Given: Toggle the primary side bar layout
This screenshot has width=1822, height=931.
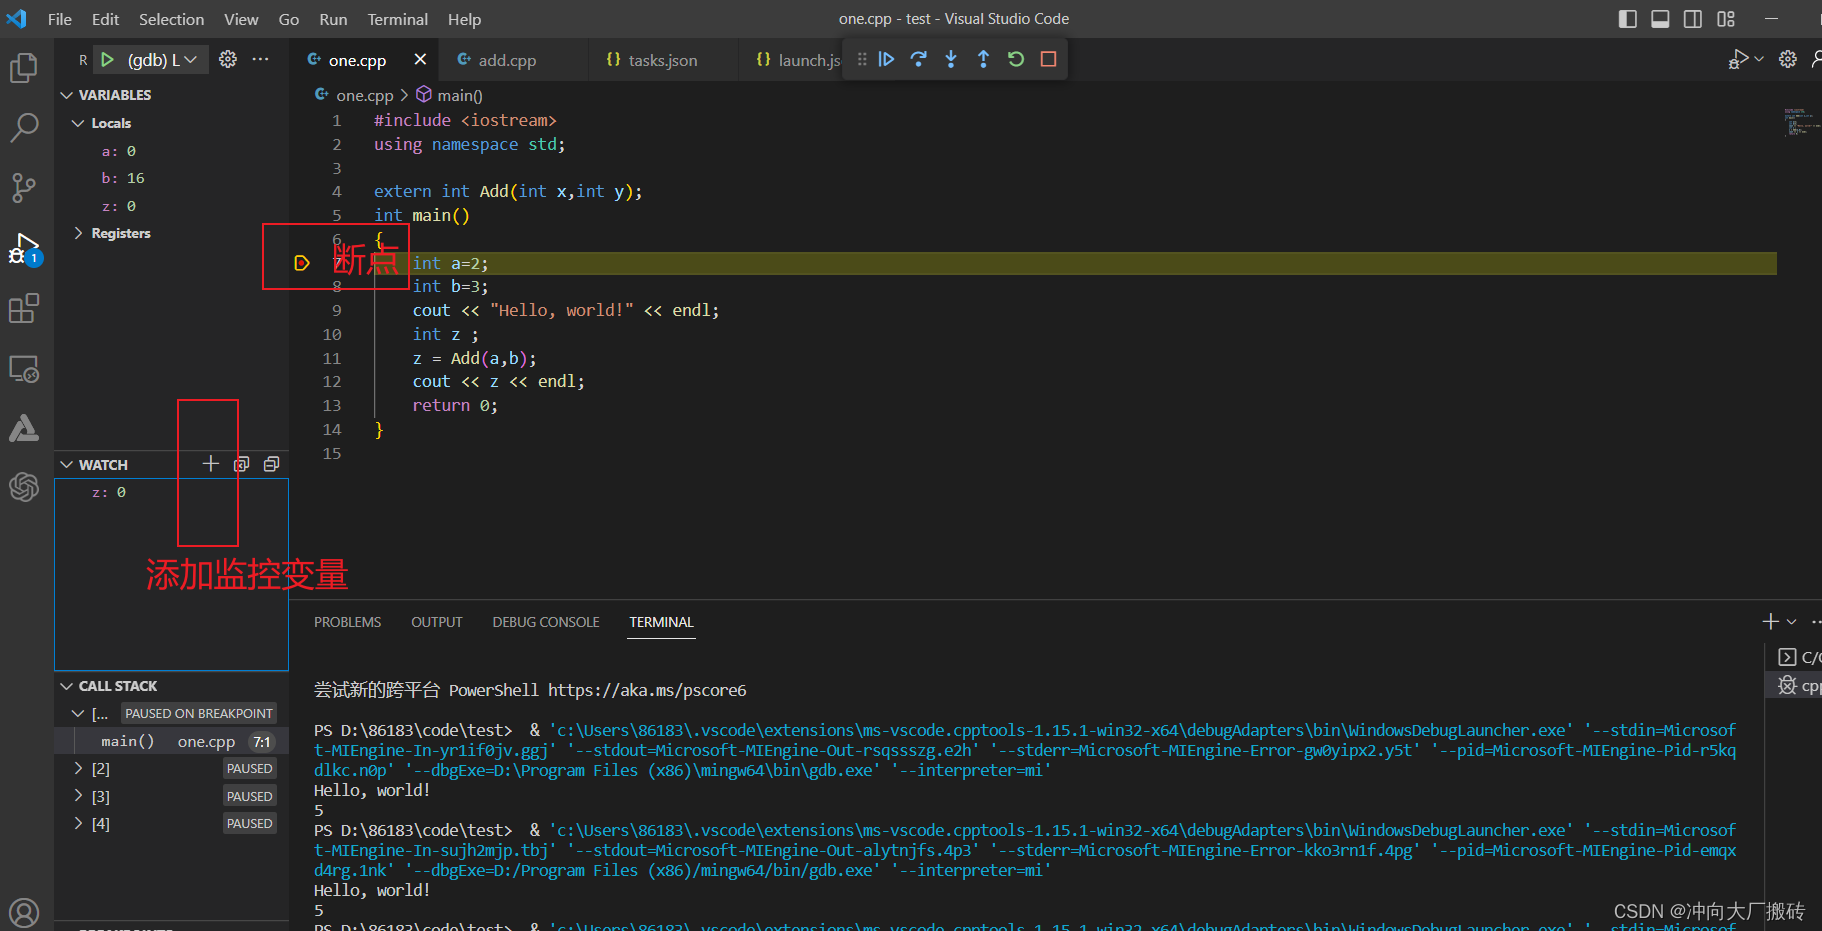Looking at the screenshot, I should 1628,19.
